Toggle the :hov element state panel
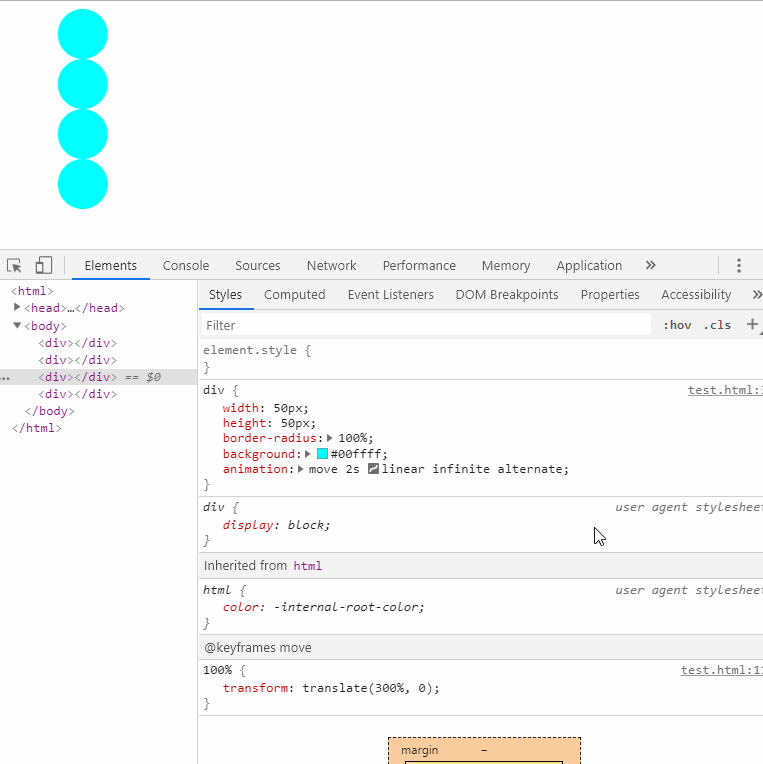763x764 pixels. coord(677,325)
